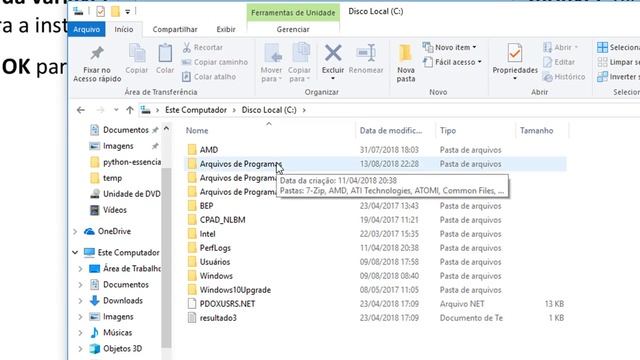Viewport: 640px width, 360px height.
Task: Click Este Computador in the address bar
Action: coord(196,110)
